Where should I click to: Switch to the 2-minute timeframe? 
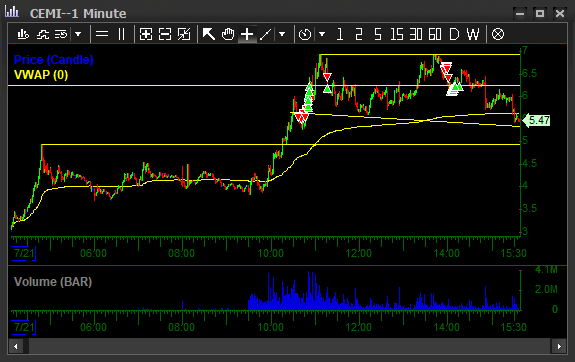pos(359,34)
